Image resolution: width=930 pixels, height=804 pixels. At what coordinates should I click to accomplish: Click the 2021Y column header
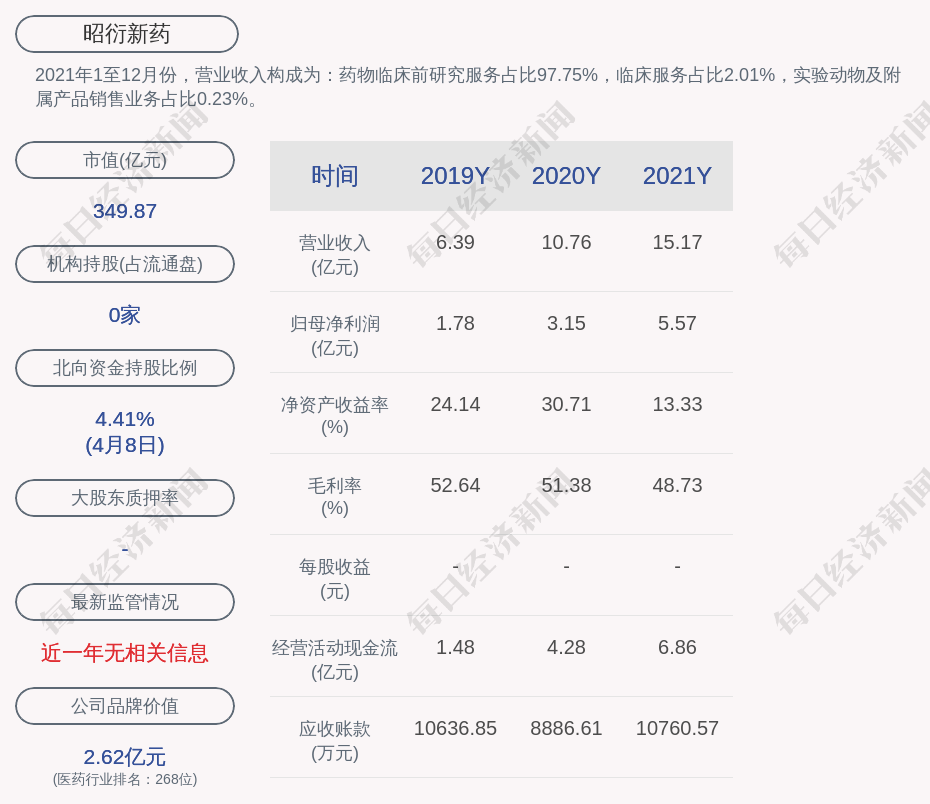677,176
